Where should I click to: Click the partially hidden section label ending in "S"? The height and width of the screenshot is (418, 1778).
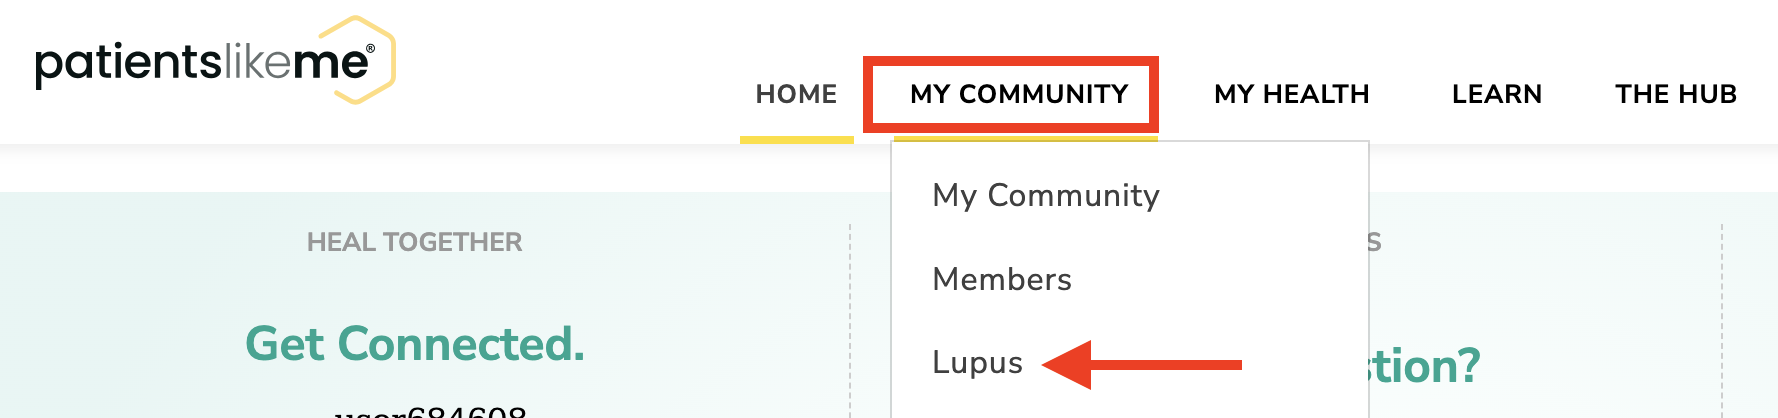pos(1375,242)
